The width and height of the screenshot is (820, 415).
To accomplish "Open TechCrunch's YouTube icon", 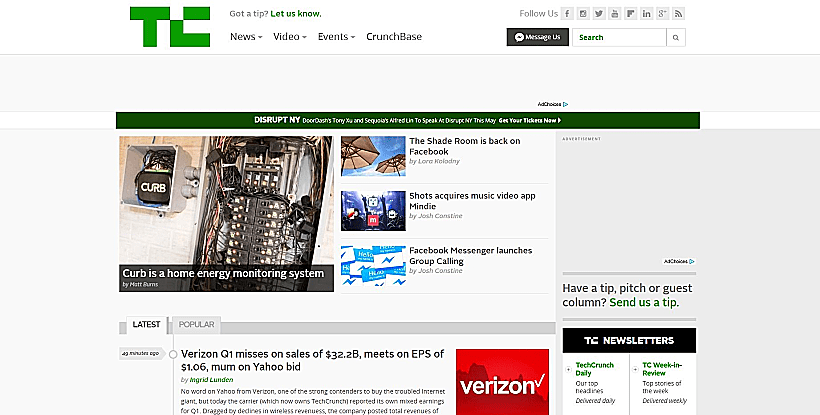I will point(615,14).
